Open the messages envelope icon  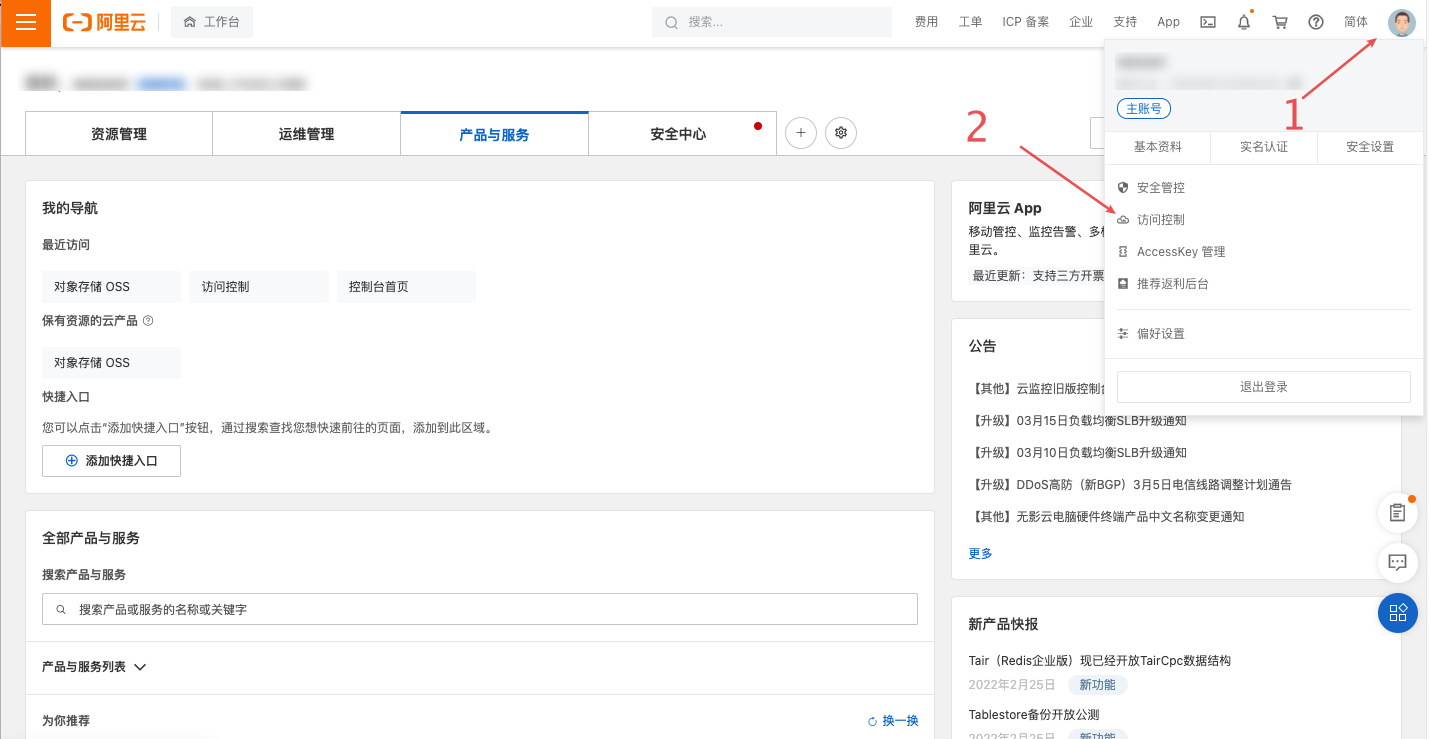[1207, 21]
